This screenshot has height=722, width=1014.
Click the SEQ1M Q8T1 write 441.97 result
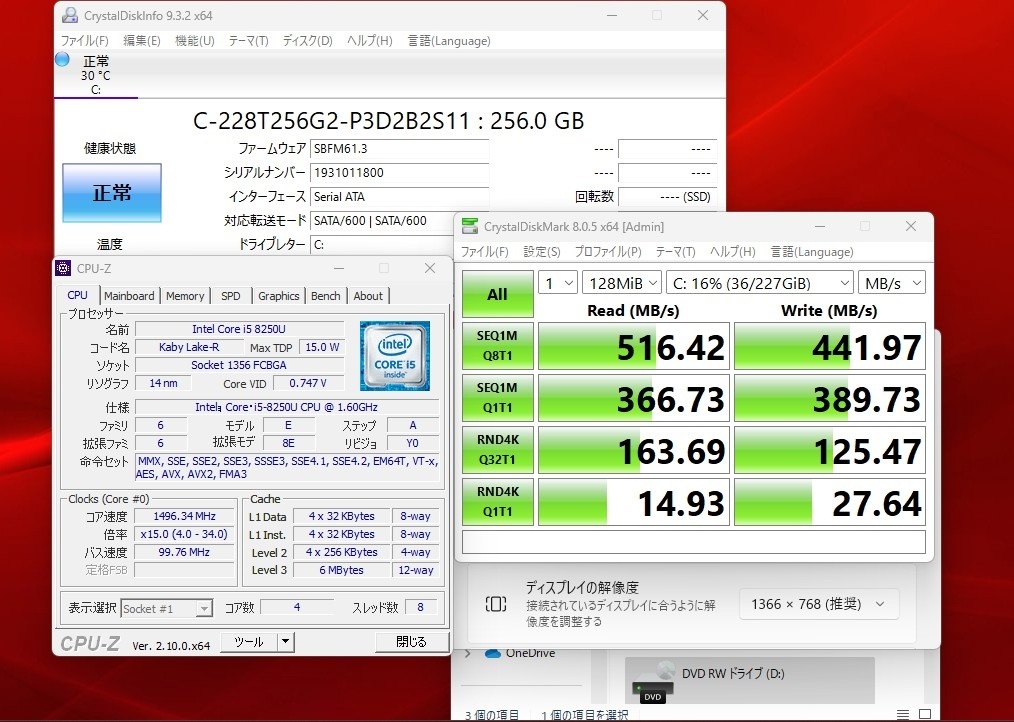tap(830, 346)
